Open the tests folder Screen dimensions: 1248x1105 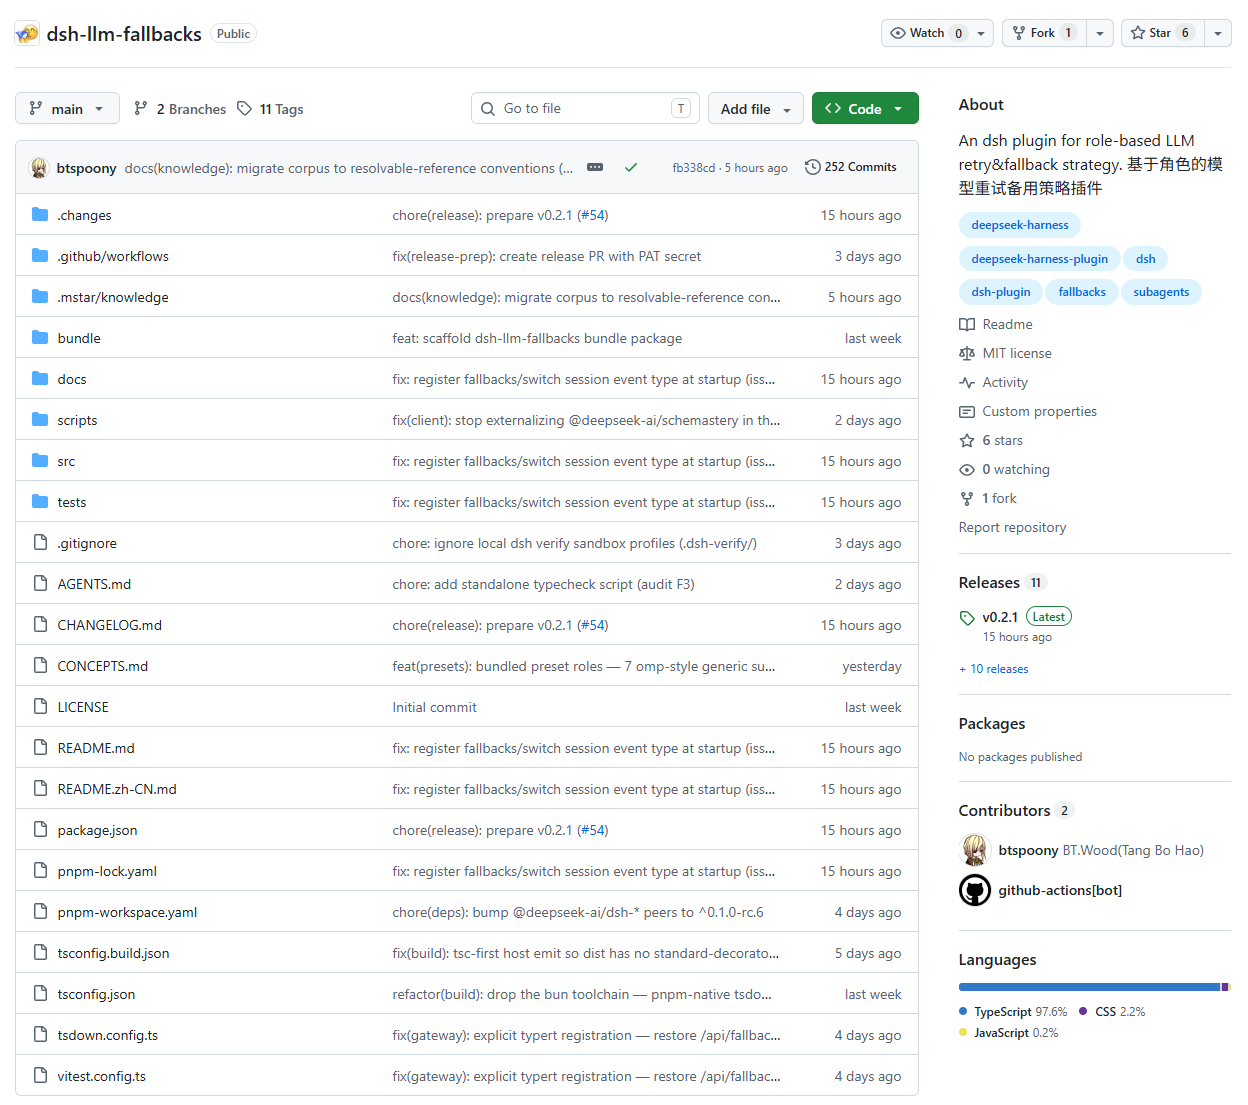(72, 502)
